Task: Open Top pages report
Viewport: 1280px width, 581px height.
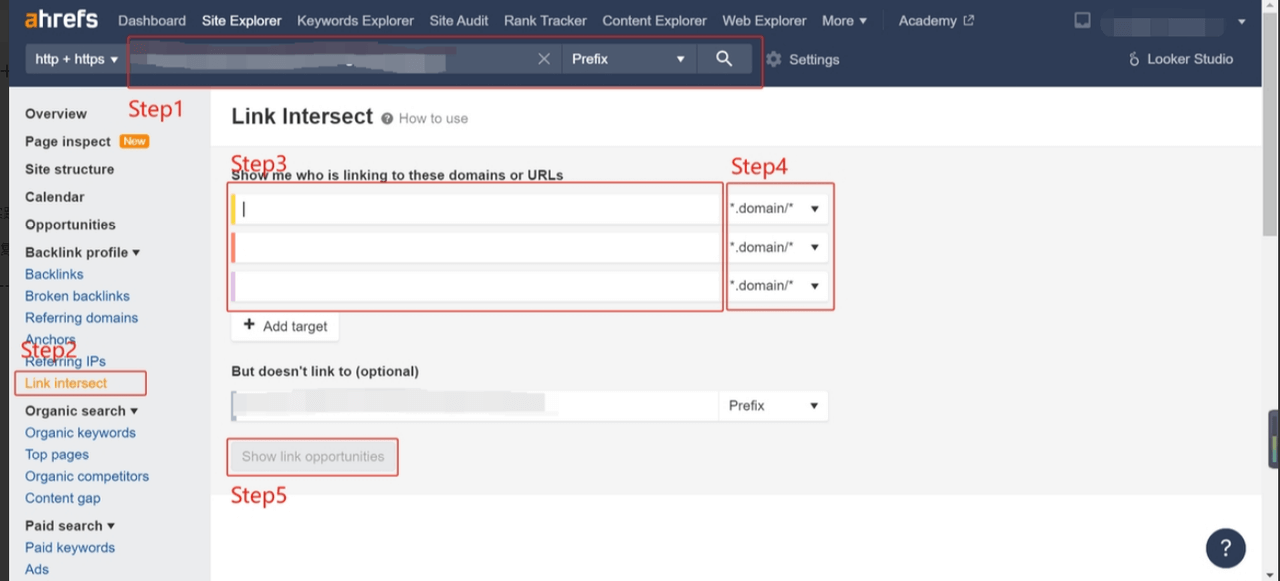Action: [x=57, y=455]
